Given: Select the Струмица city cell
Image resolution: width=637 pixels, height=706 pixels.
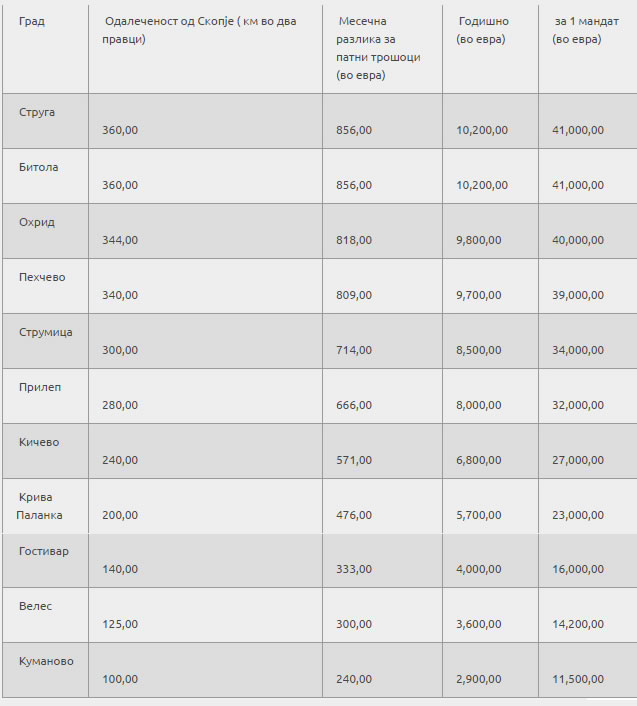Looking at the screenshot, I should [46, 332].
